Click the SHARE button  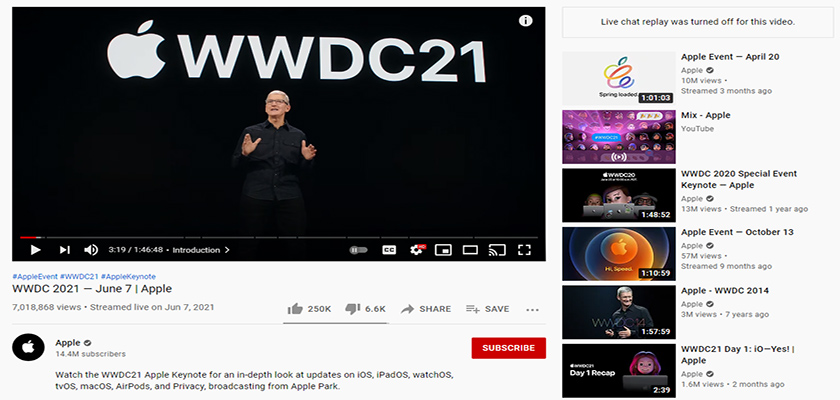point(426,309)
